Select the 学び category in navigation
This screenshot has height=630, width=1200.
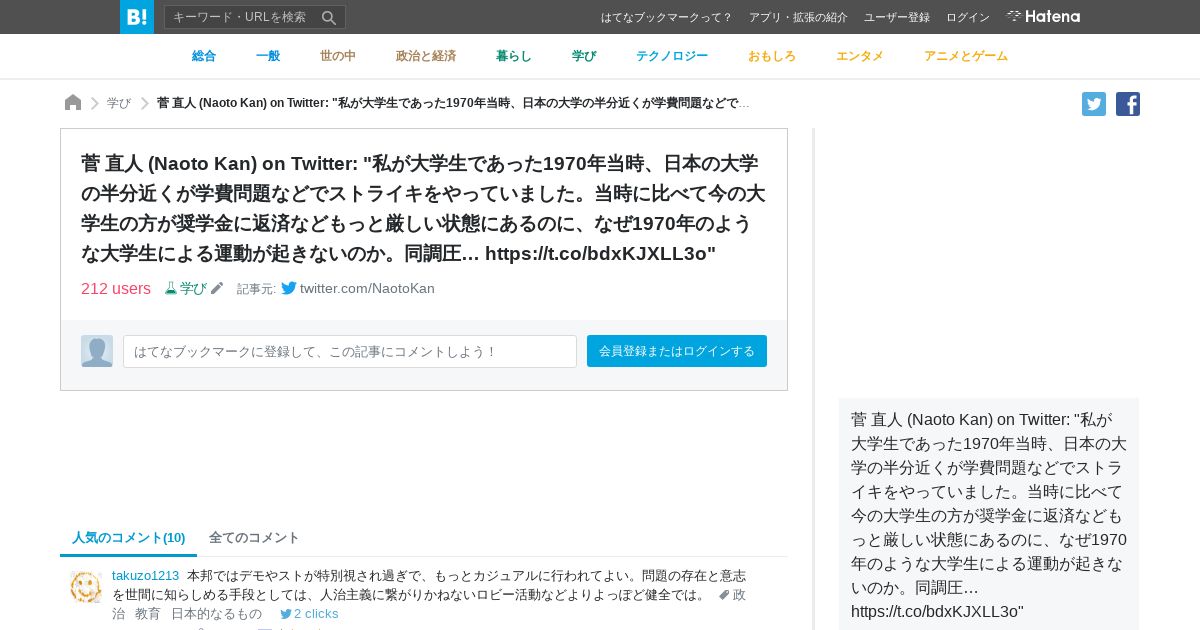point(584,56)
